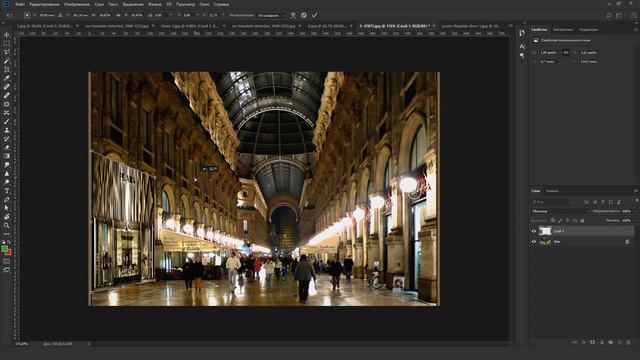Image resolution: width=640 pixels, height=360 pixels.
Task: Switch foreground and background colors arrow
Action: 9,242
